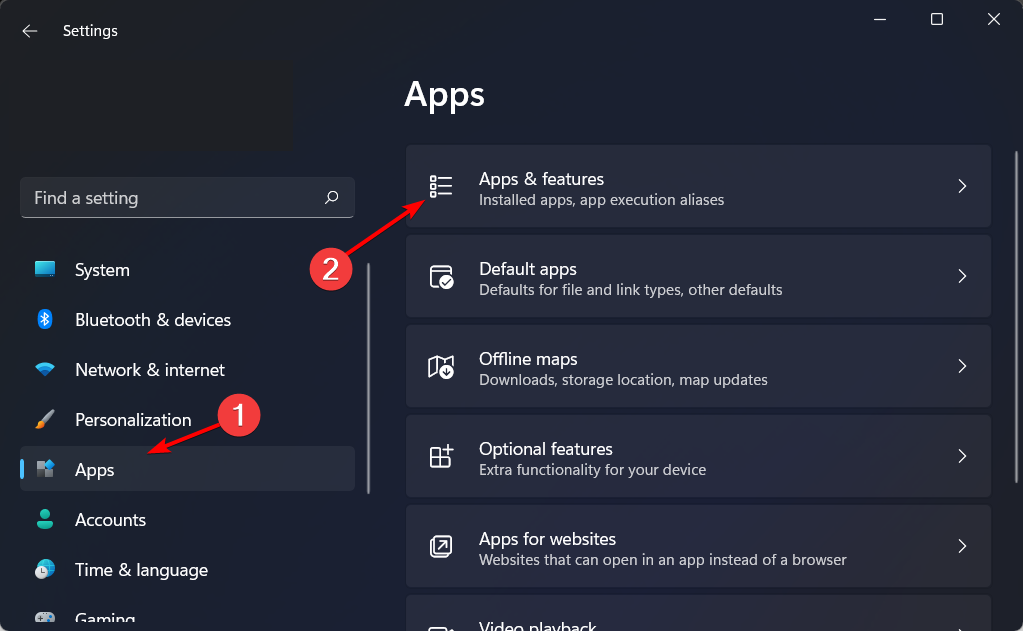Viewport: 1023px width, 631px height.
Task: Click the search magnifier in Find a setting
Action: point(331,197)
